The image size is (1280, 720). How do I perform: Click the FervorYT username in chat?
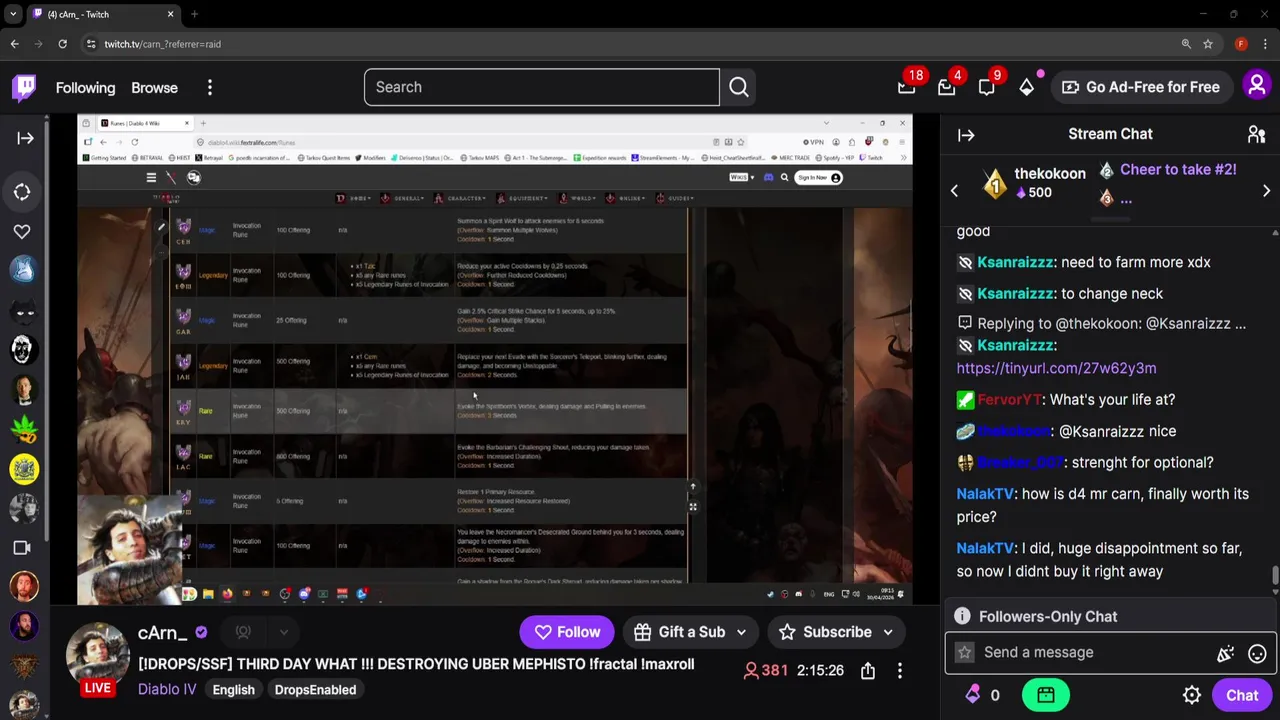(1009, 400)
